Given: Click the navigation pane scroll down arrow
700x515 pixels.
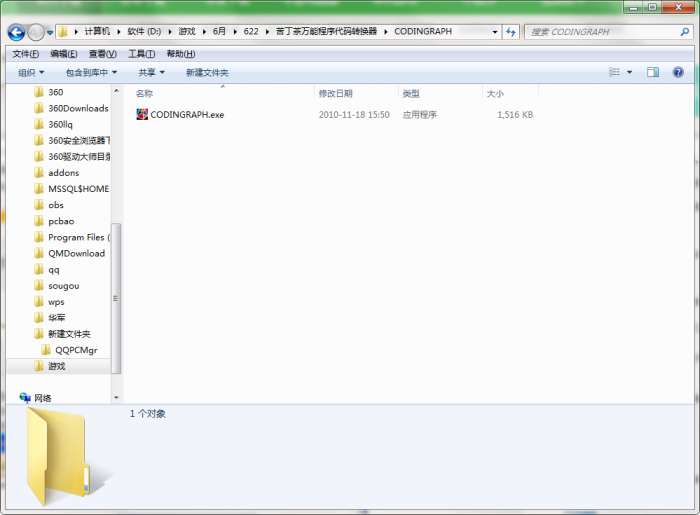Looking at the screenshot, I should coord(116,397).
